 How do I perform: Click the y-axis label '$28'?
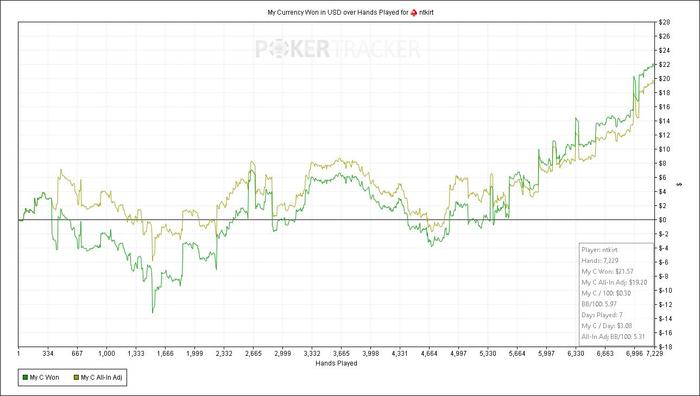pos(664,22)
